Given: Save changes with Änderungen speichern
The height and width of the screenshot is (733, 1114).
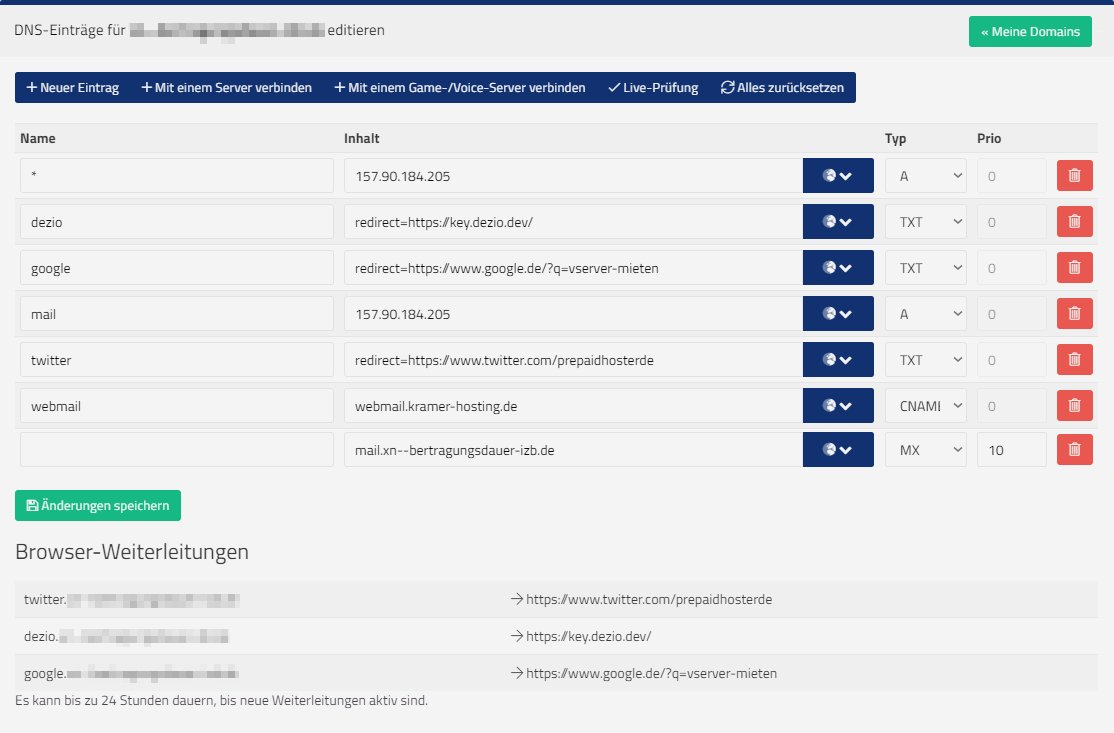Looking at the screenshot, I should pyautogui.click(x=98, y=505).
